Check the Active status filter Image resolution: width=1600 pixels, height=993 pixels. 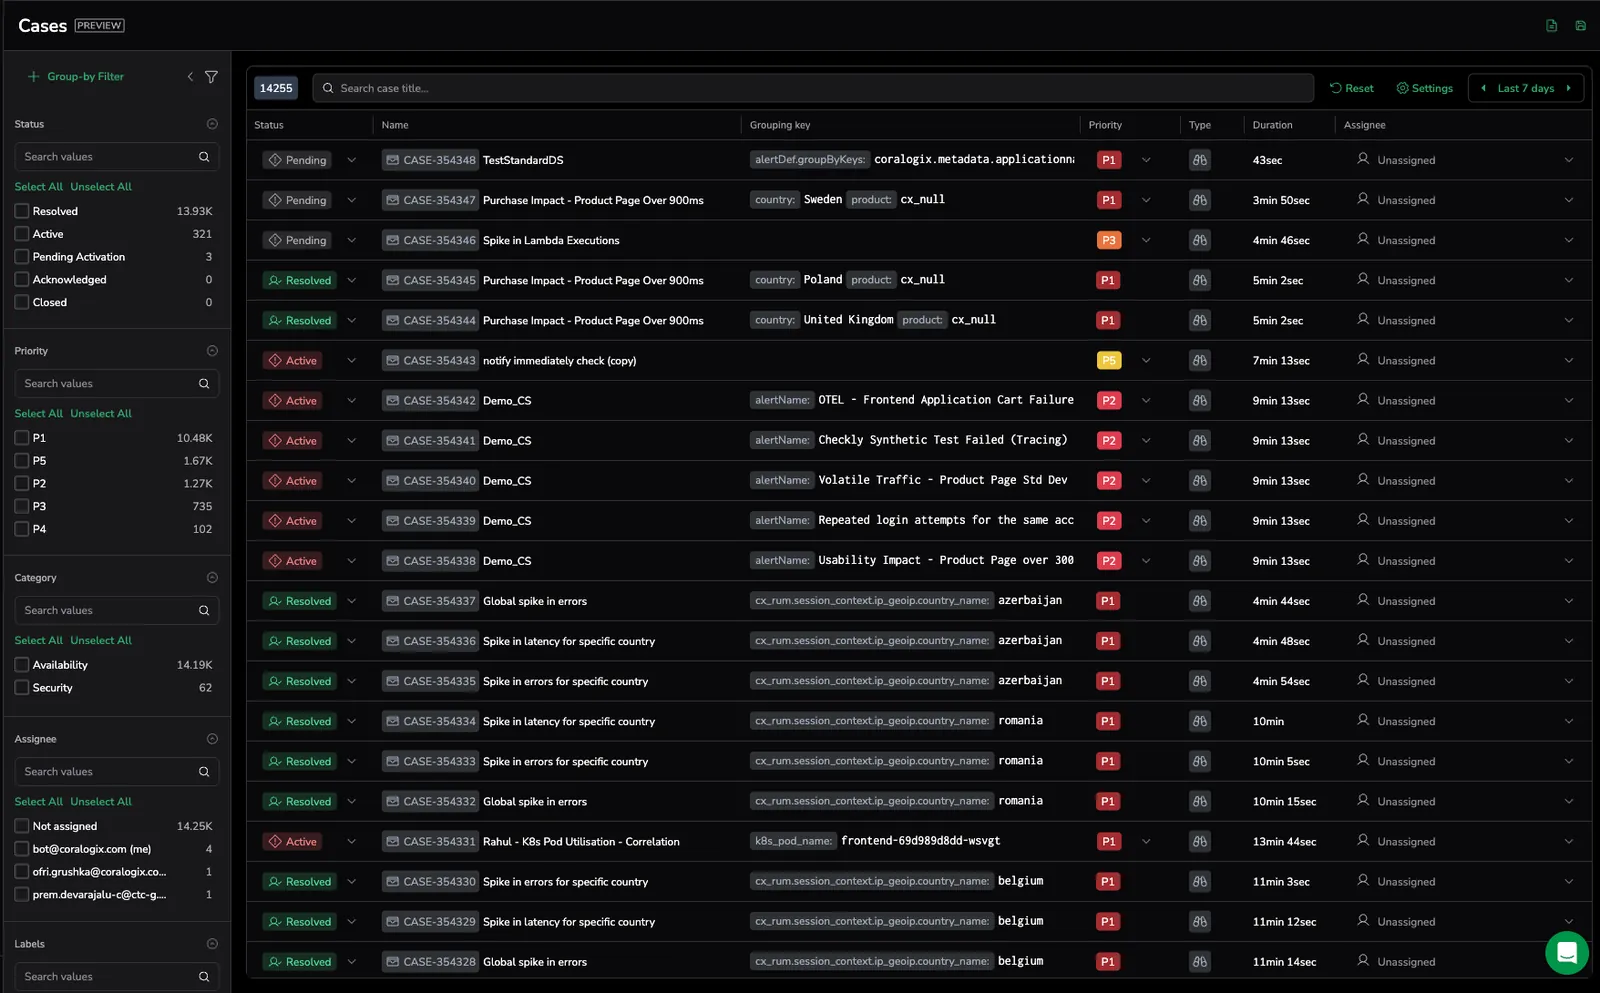pyautogui.click(x=22, y=234)
